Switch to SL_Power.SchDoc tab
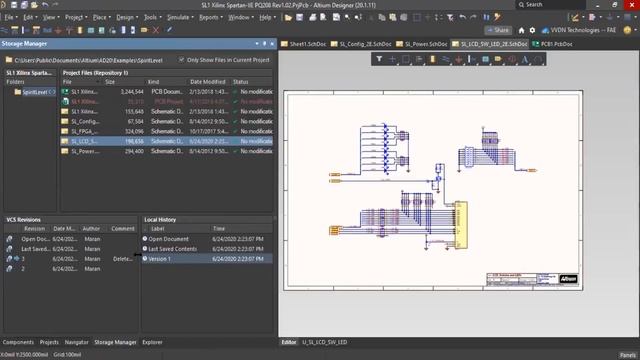 [422, 44]
